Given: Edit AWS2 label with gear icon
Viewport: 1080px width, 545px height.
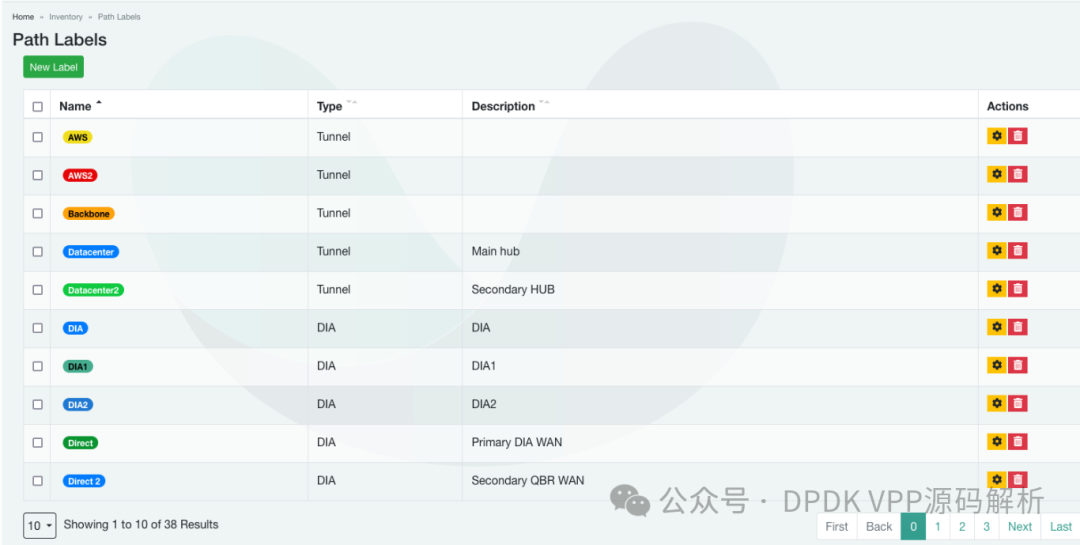Looking at the screenshot, I should [997, 174].
